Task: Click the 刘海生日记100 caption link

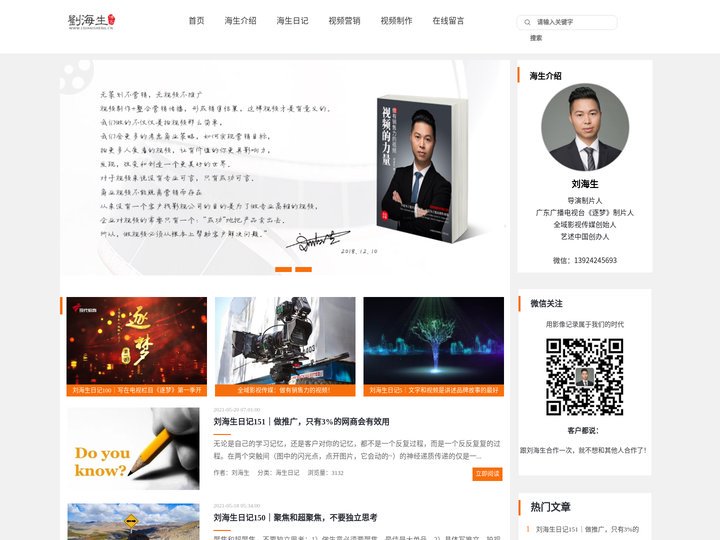Action: (x=137, y=390)
